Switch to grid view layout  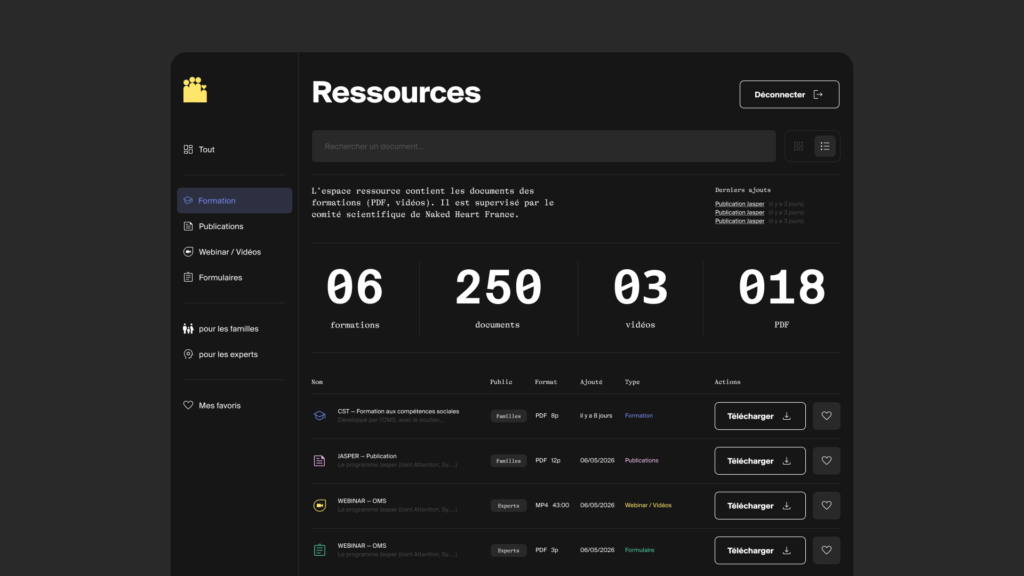[x=798, y=146]
